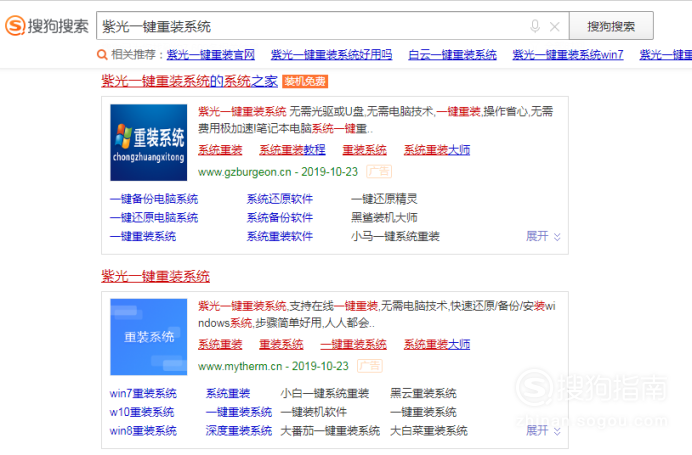The image size is (692, 455).
Task: Click the Sogou logo icon
Action: pyautogui.click(x=15, y=26)
